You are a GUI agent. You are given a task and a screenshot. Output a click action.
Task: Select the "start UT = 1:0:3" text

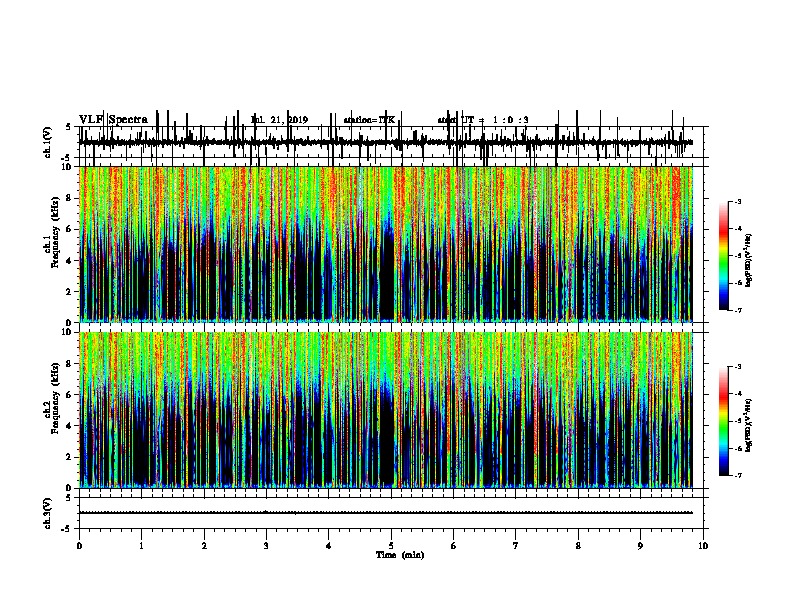(483, 120)
